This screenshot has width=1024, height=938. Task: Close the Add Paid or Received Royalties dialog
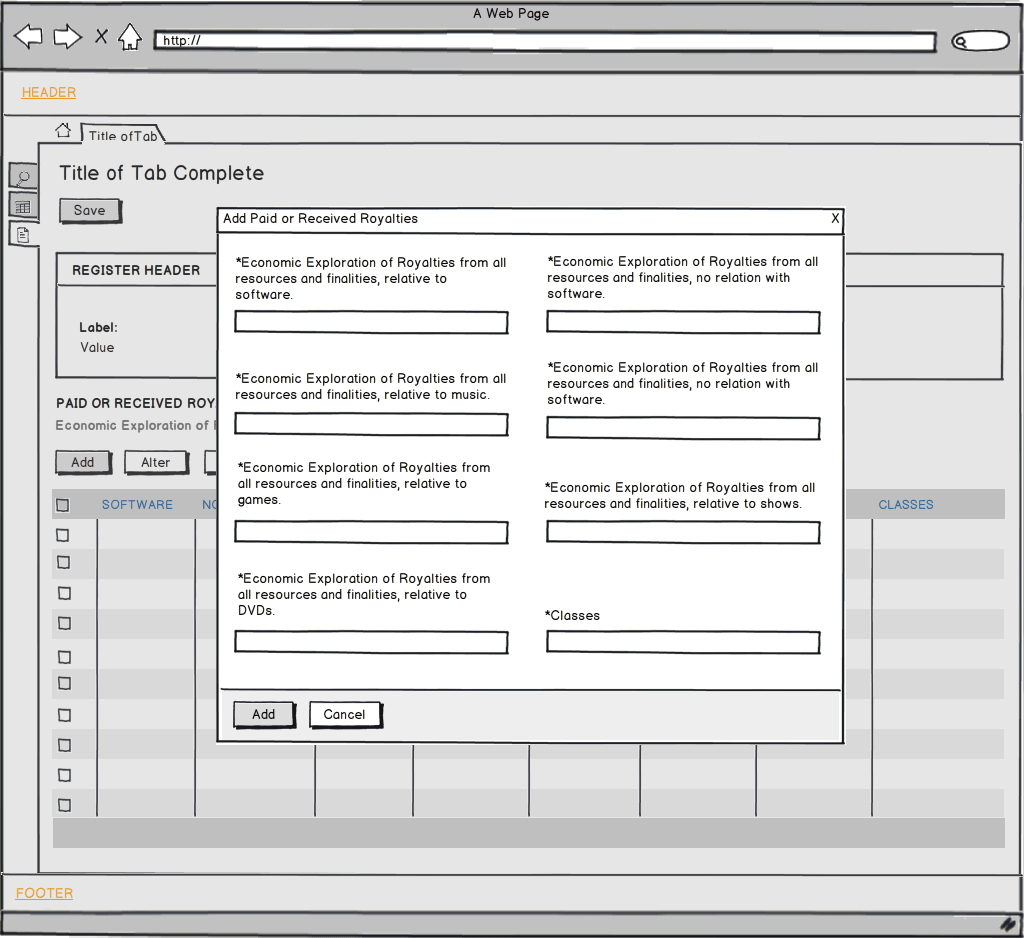click(835, 218)
